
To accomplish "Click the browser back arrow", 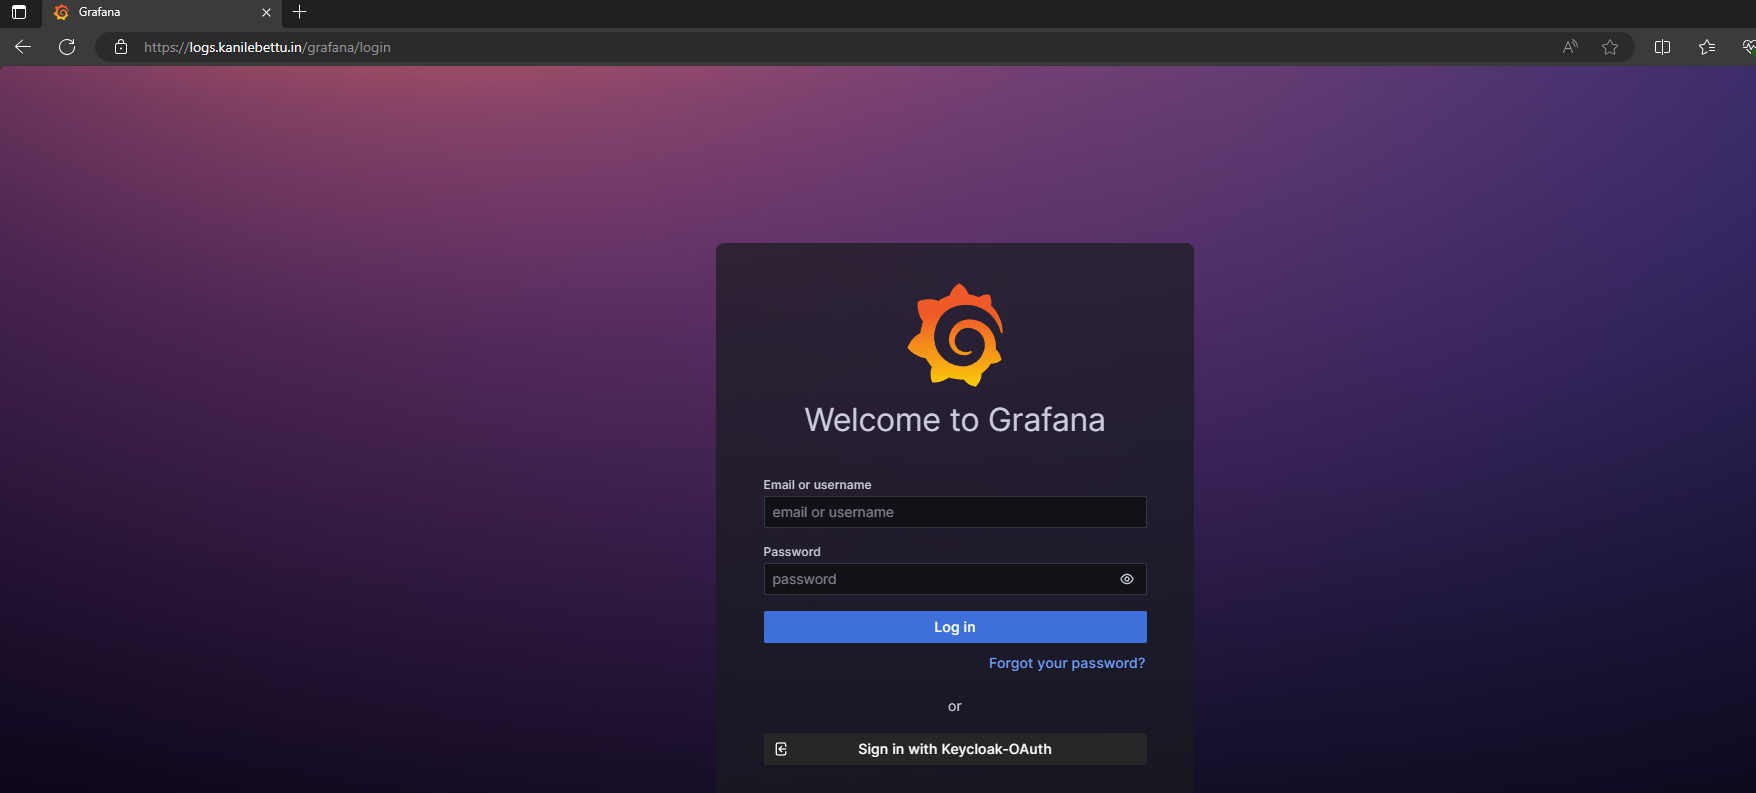I will tap(23, 47).
